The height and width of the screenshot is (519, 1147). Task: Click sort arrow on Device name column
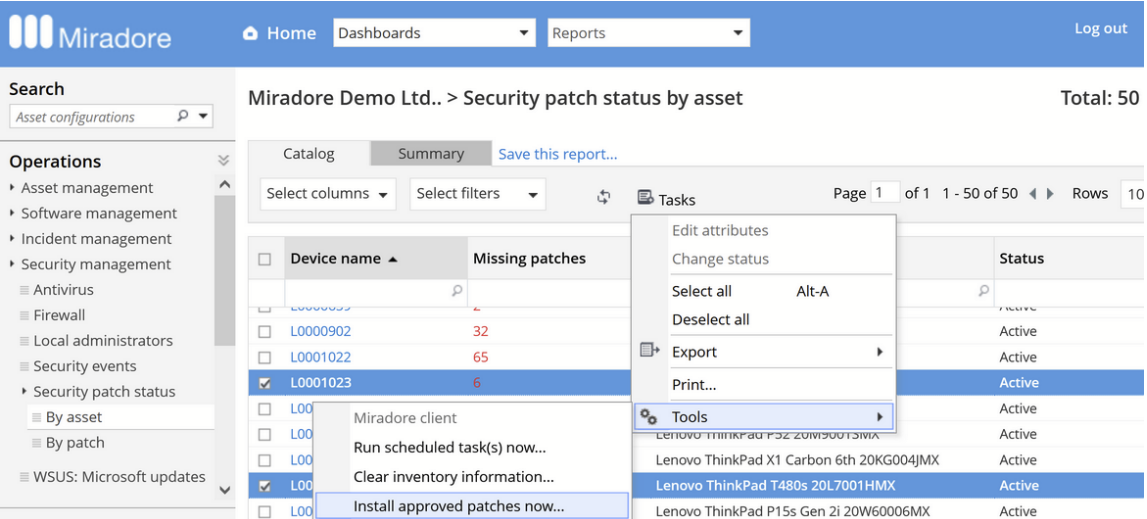[393, 259]
